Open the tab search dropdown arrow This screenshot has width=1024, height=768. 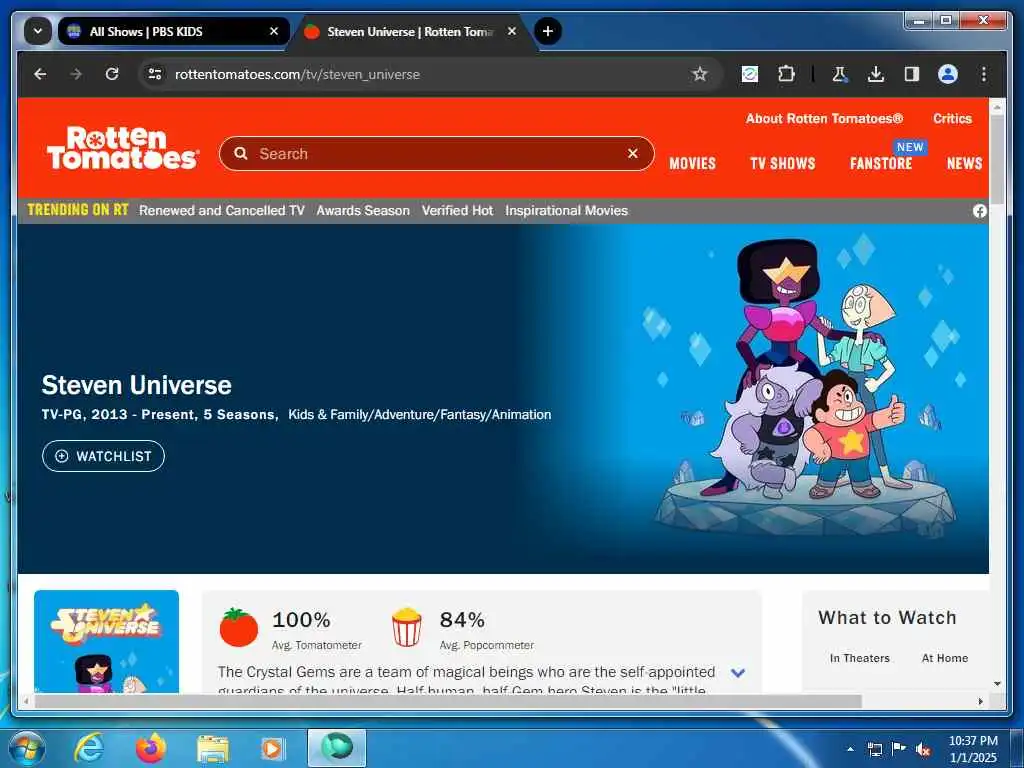pyautogui.click(x=38, y=31)
